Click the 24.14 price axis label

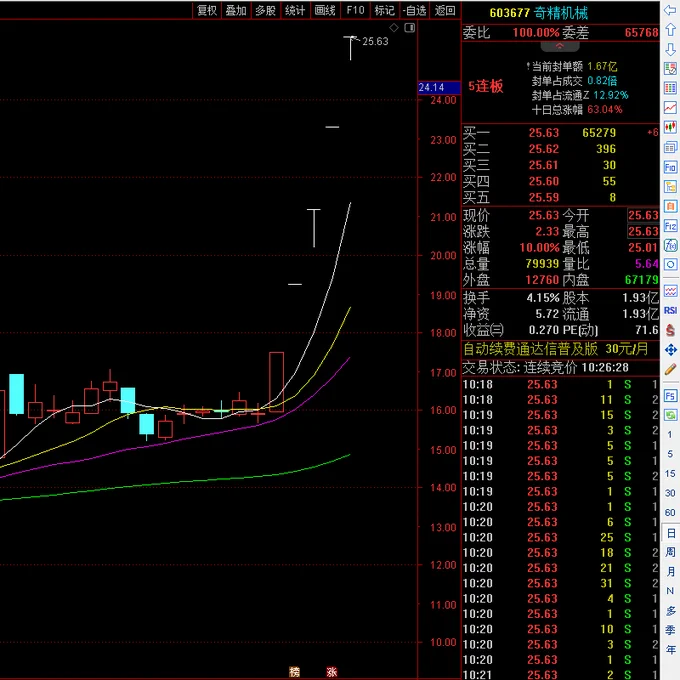tap(439, 87)
